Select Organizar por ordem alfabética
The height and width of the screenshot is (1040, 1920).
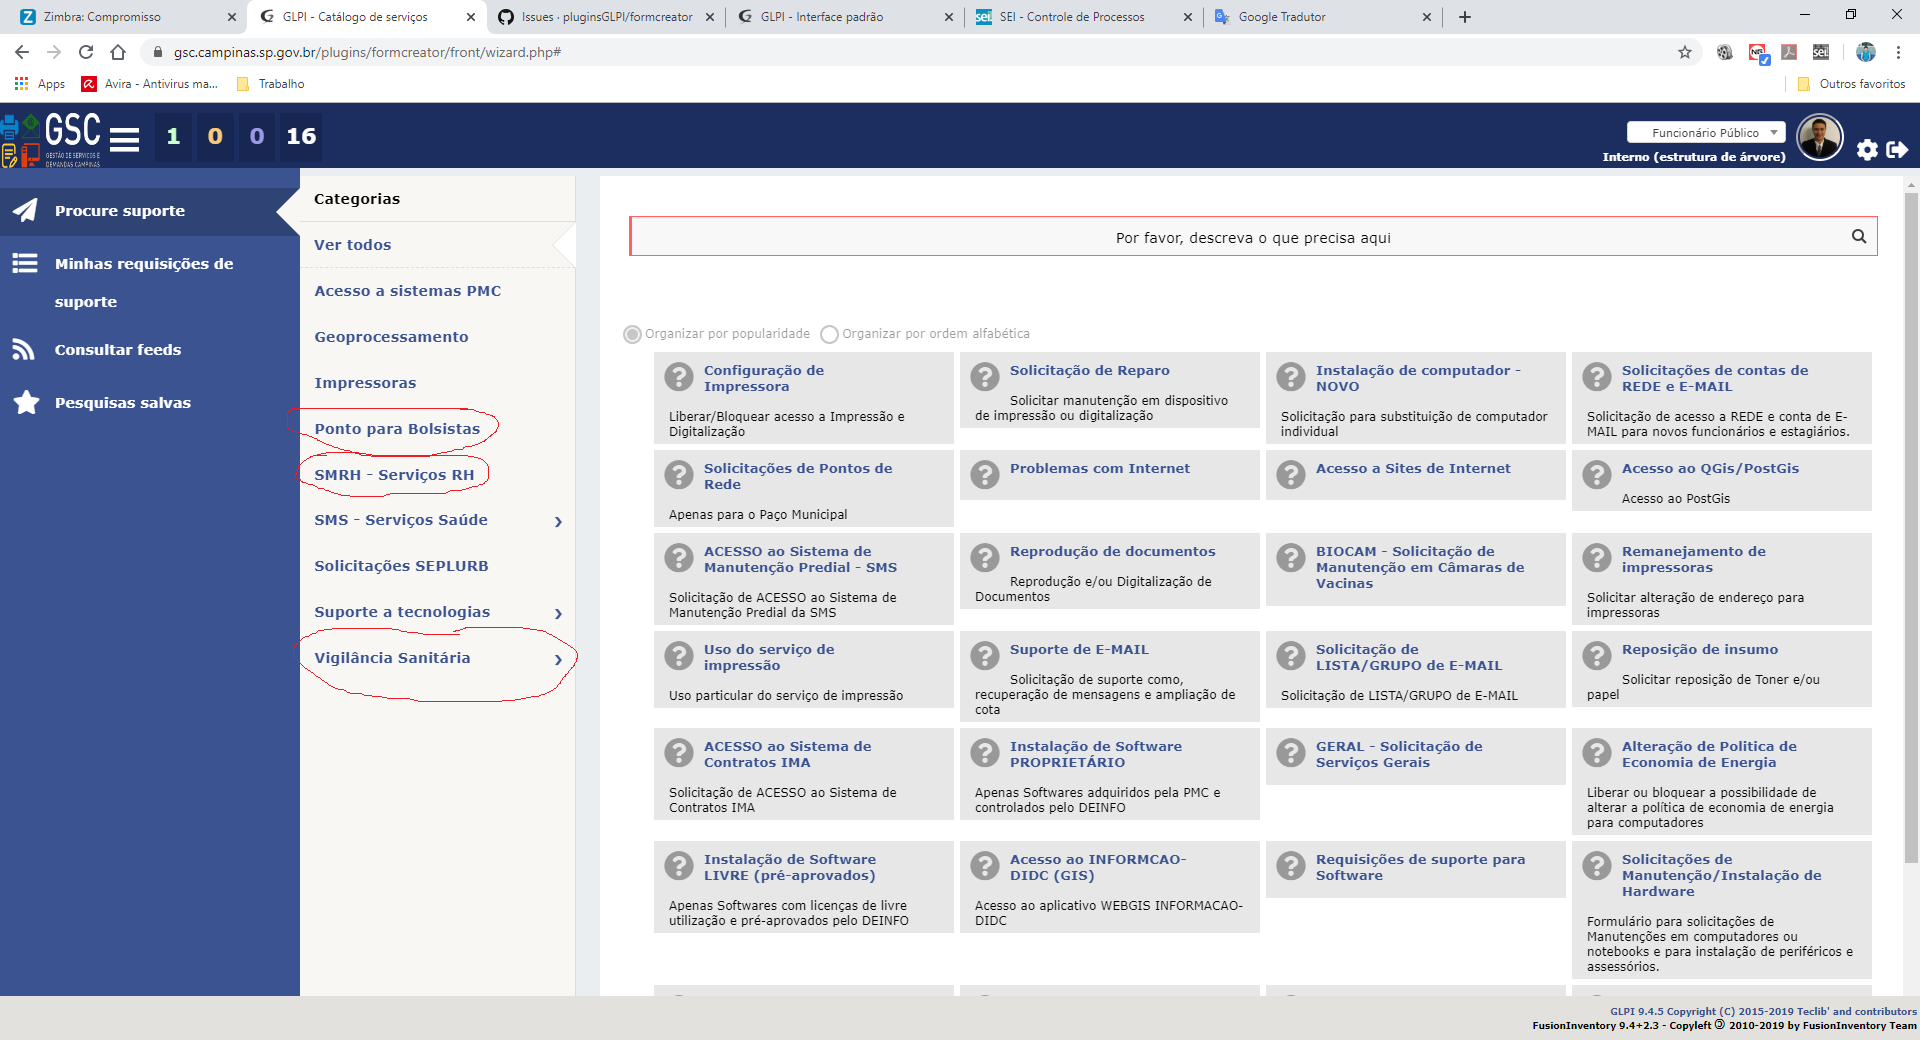click(x=829, y=334)
